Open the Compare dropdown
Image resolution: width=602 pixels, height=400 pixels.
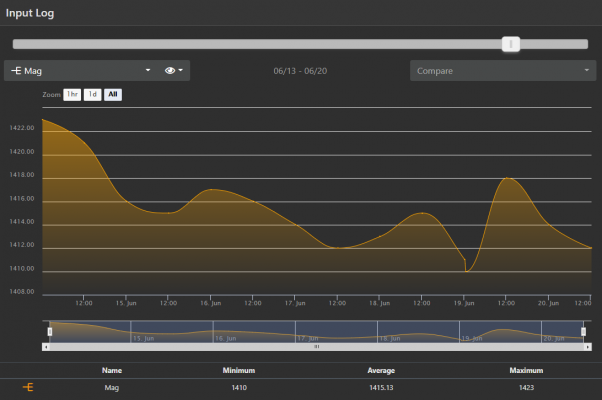(x=503, y=71)
